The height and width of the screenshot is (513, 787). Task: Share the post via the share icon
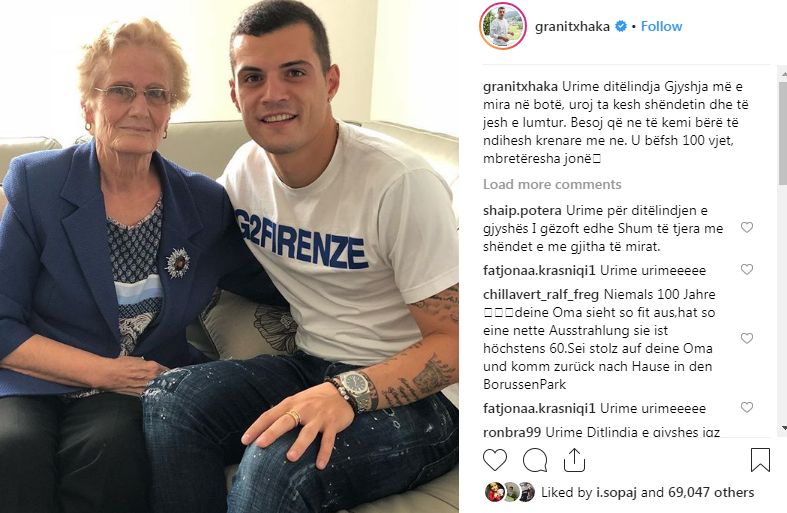pyautogui.click(x=574, y=460)
